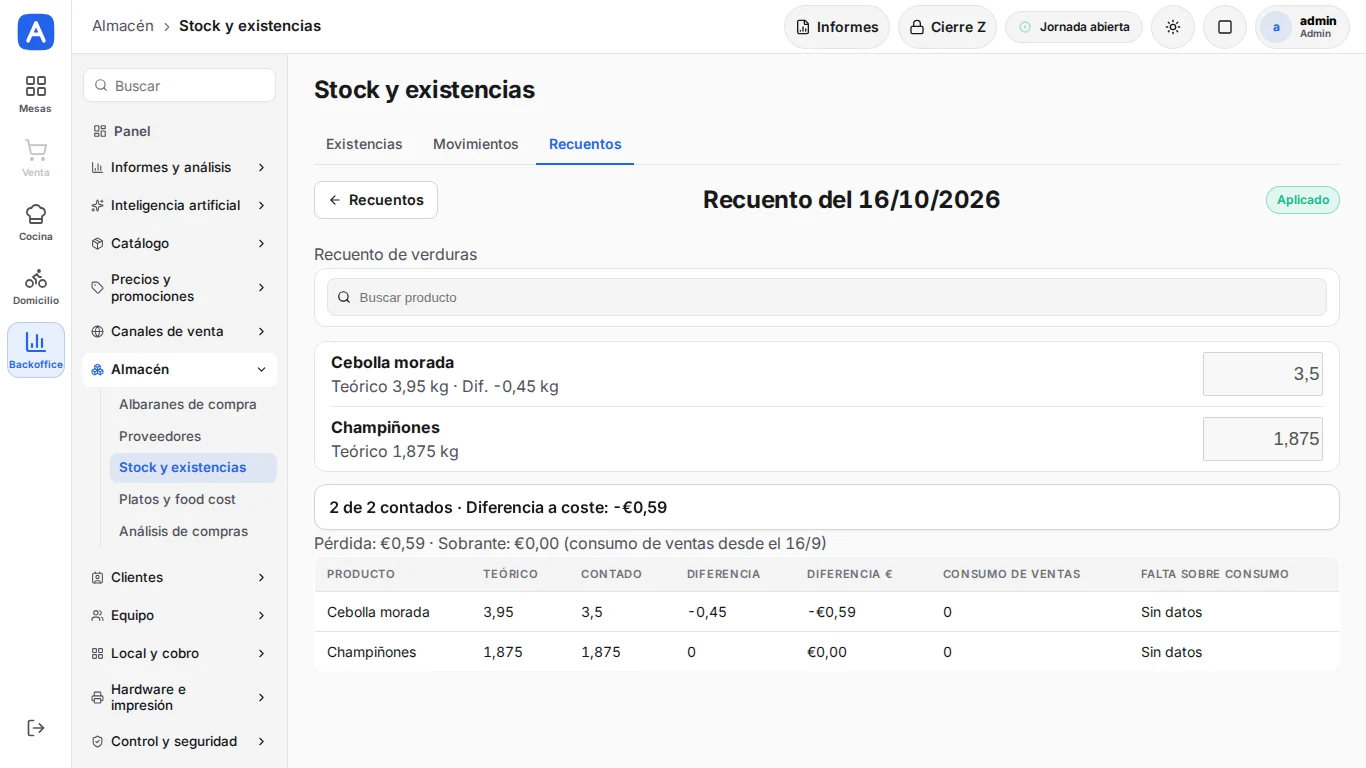Screen dimensions: 1366x768
Task: Focus the sidebar Buscar search field
Action: [x=180, y=86]
